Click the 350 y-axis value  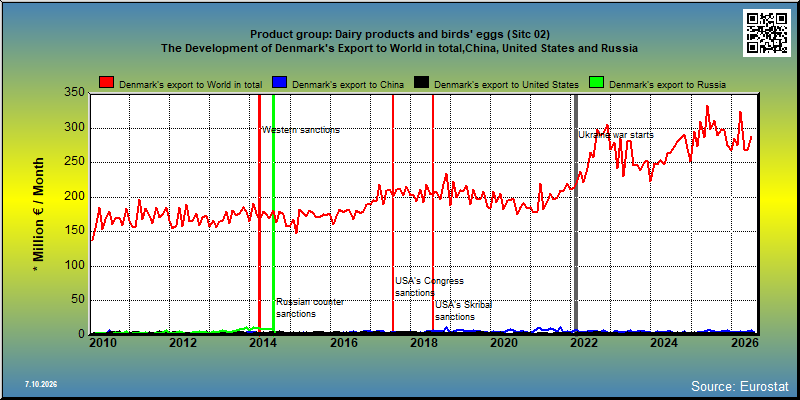[x=75, y=93]
